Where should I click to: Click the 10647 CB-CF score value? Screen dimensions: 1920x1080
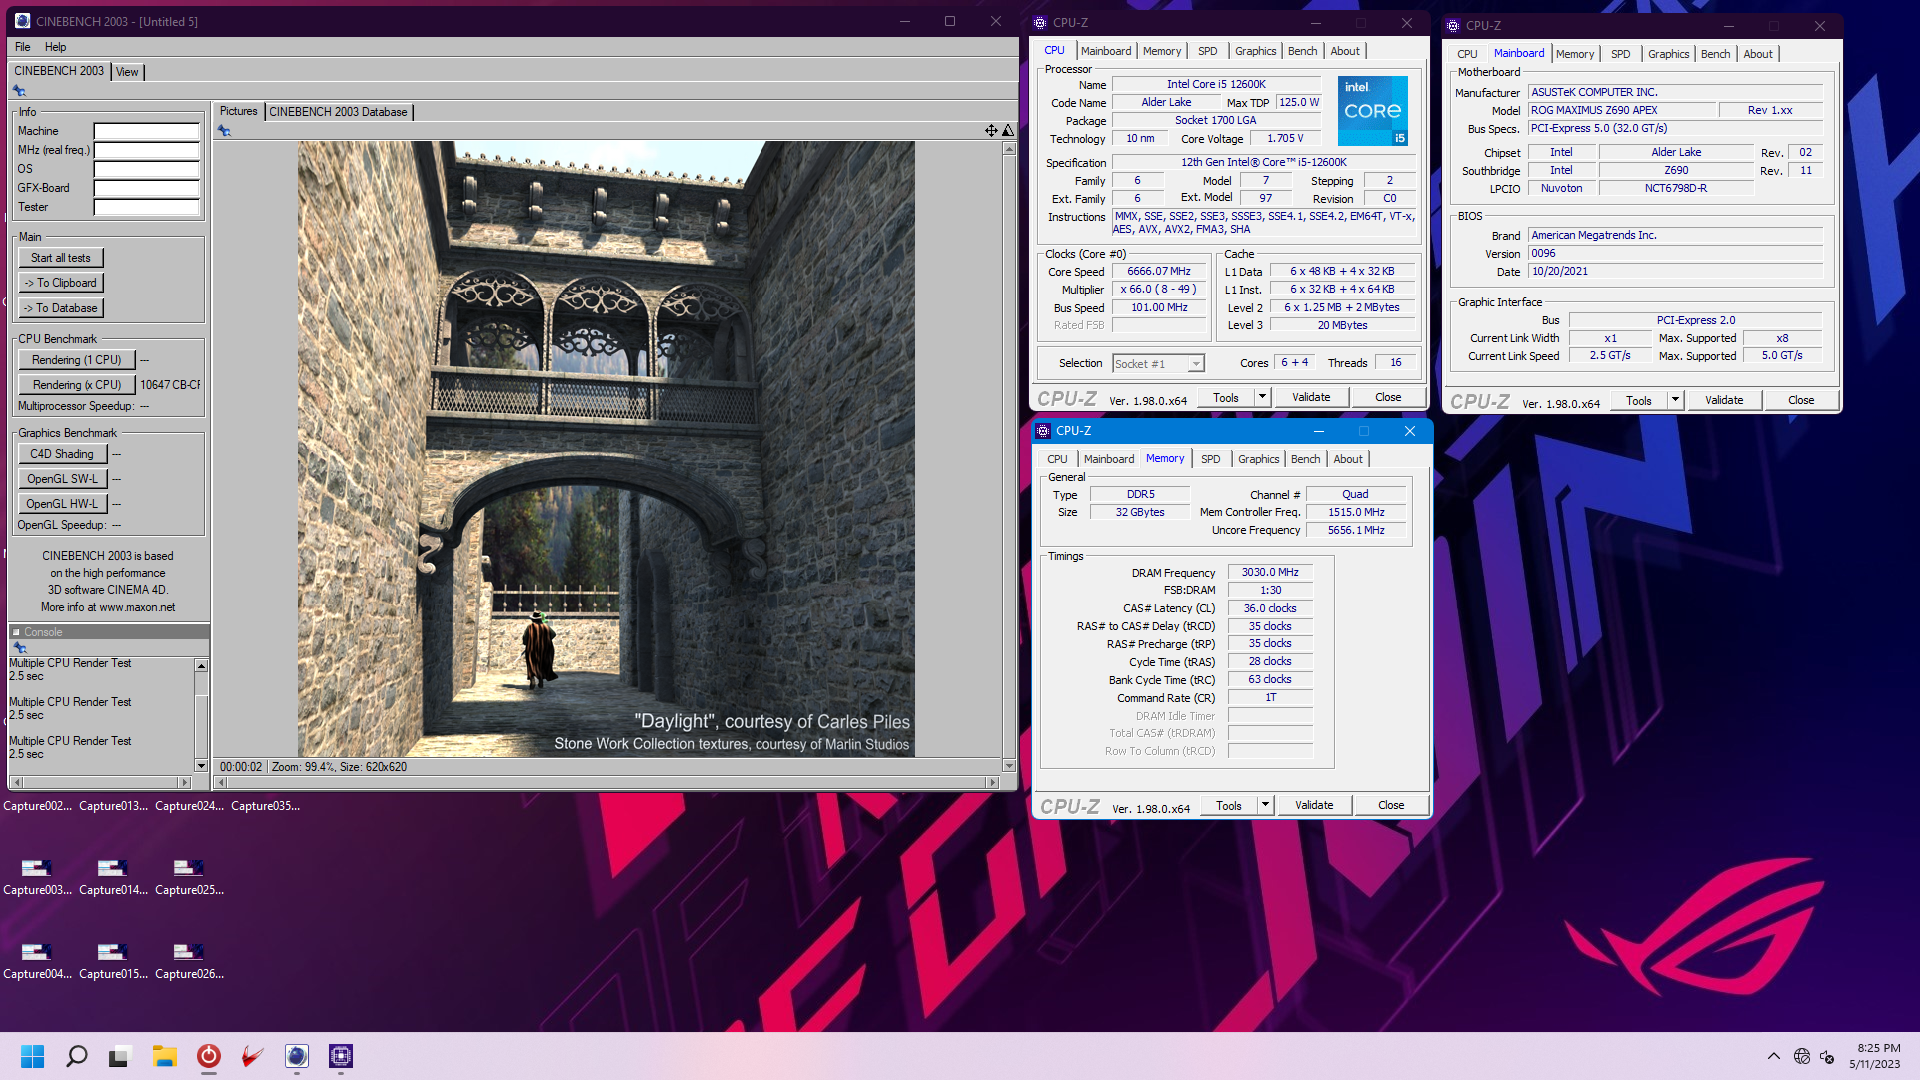coord(170,385)
